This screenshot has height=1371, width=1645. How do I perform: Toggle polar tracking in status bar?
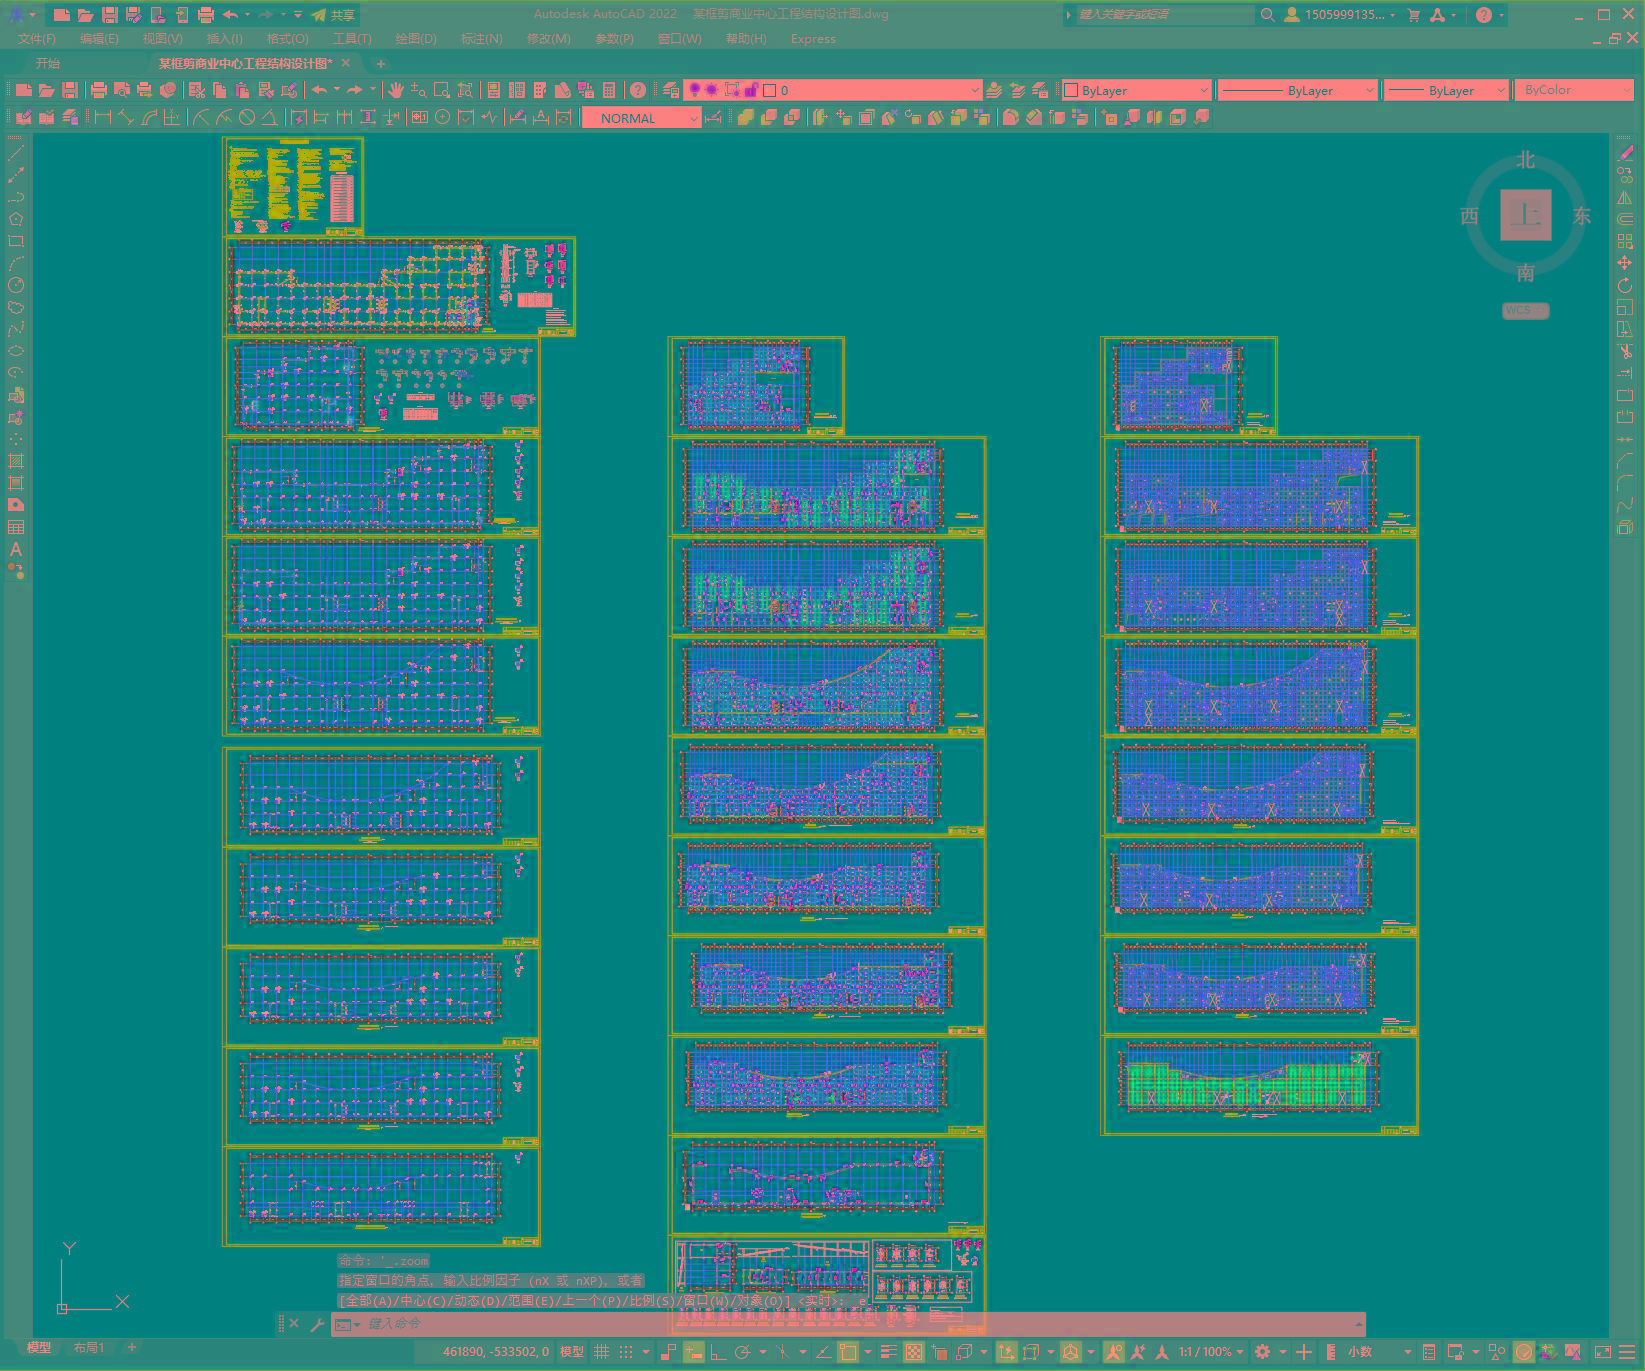pos(742,1352)
